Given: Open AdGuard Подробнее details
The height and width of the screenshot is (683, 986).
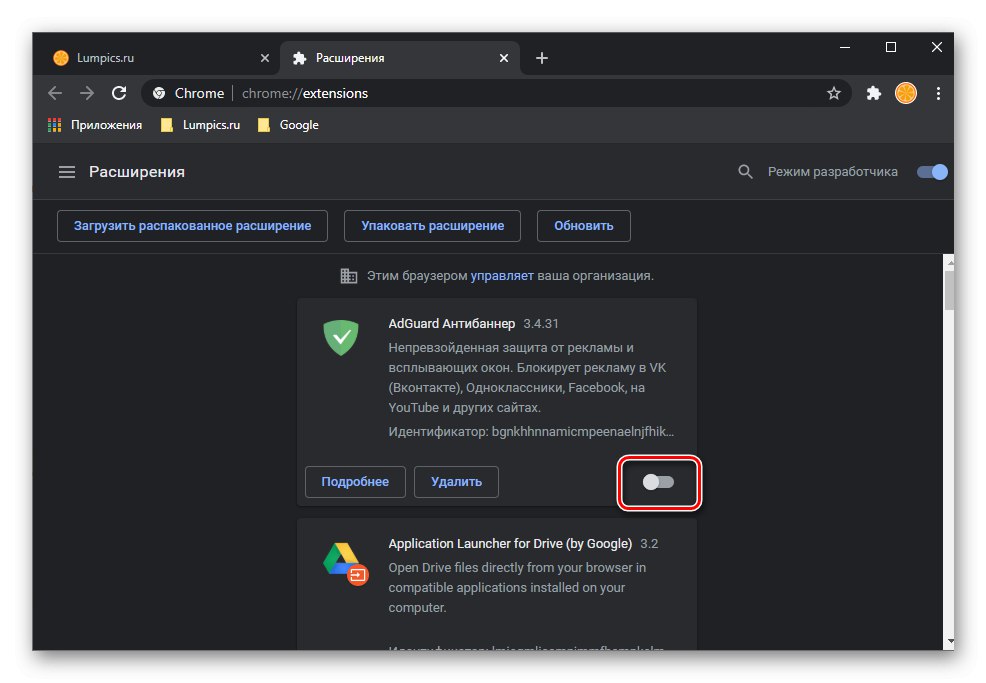Looking at the screenshot, I should tap(355, 481).
